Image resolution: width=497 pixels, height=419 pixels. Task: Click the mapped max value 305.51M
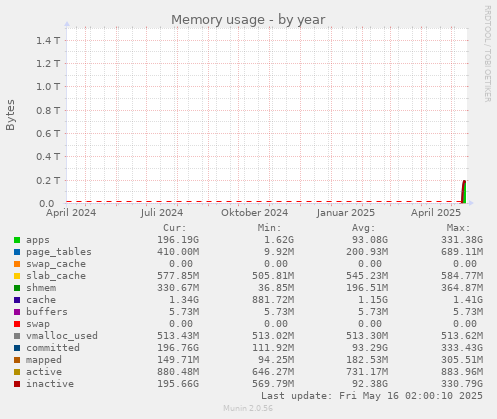pos(462,360)
